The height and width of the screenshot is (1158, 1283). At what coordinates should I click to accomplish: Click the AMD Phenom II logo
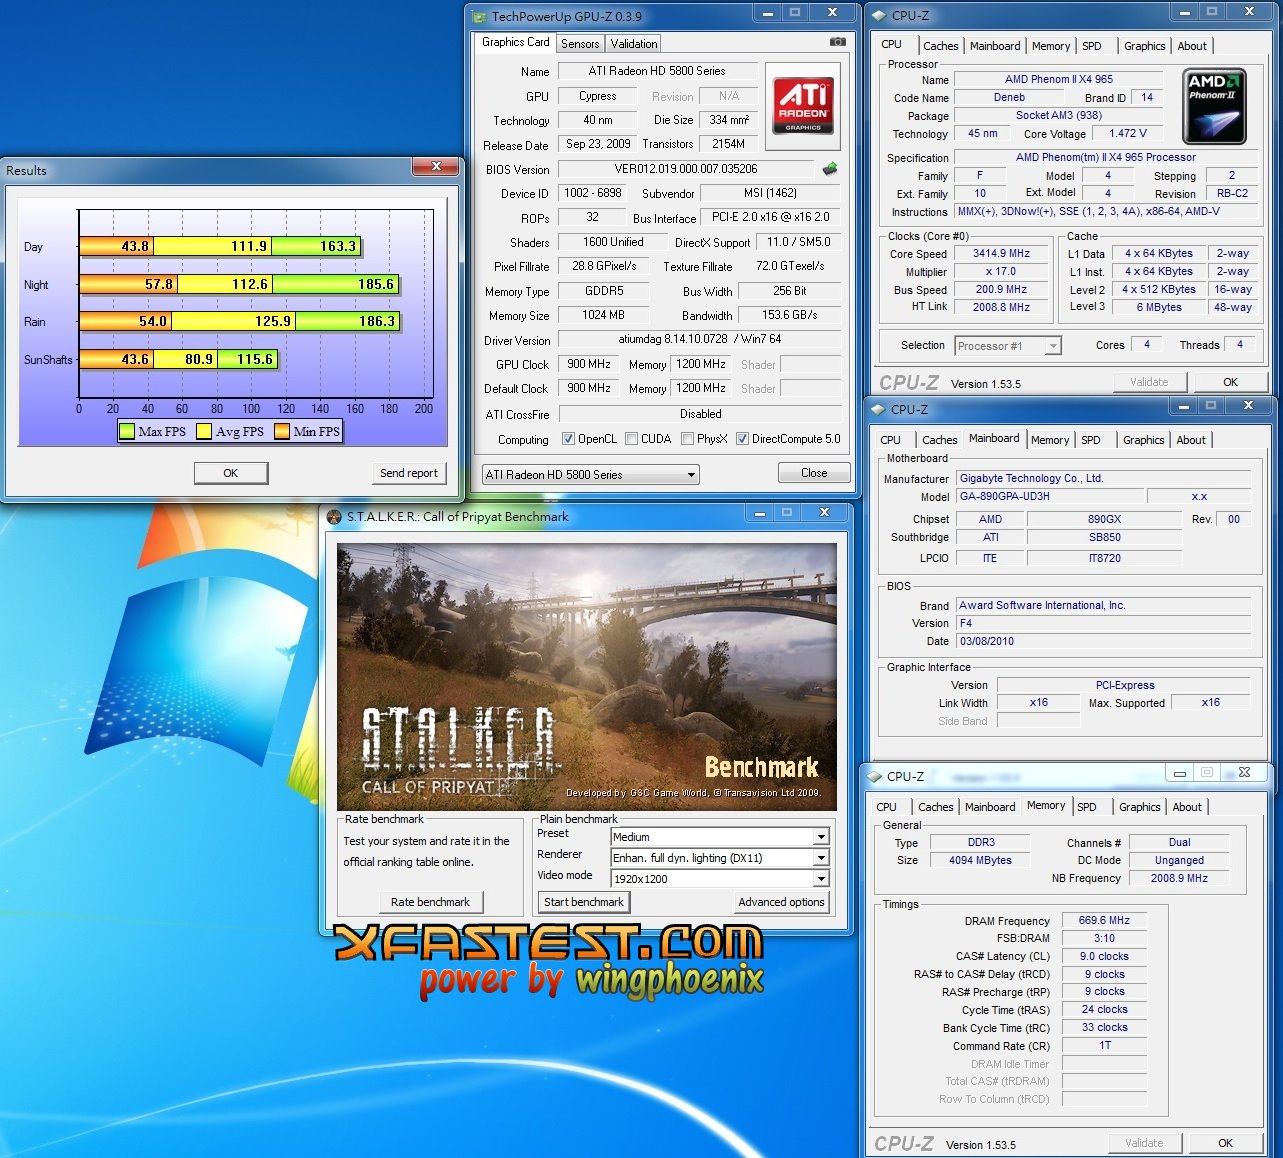tap(1214, 106)
